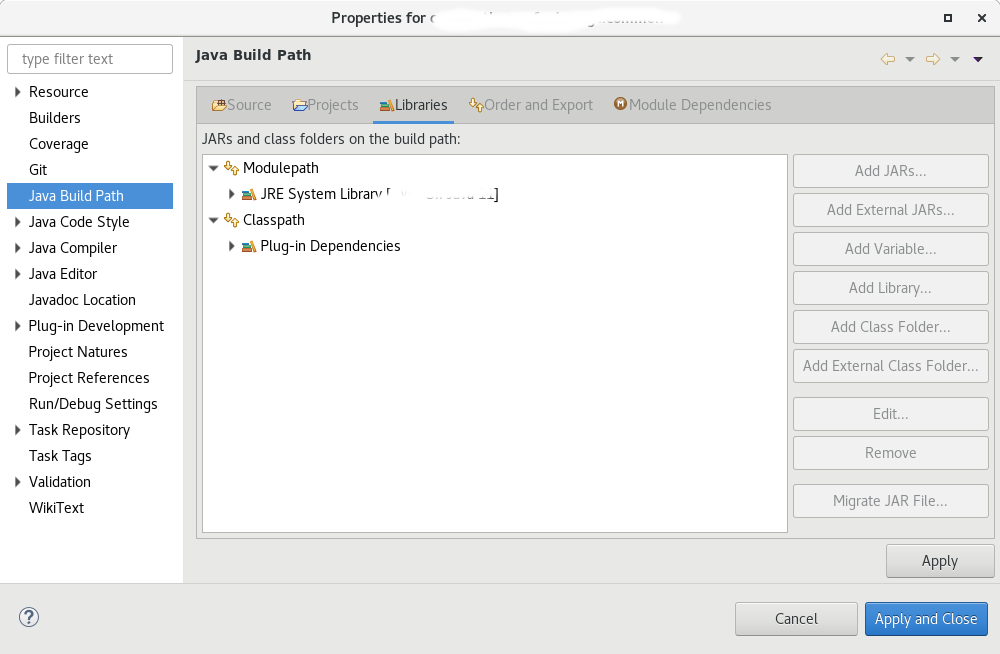This screenshot has width=1000, height=654.
Task: Select Builders in the properties list
Action: pyautogui.click(x=55, y=118)
